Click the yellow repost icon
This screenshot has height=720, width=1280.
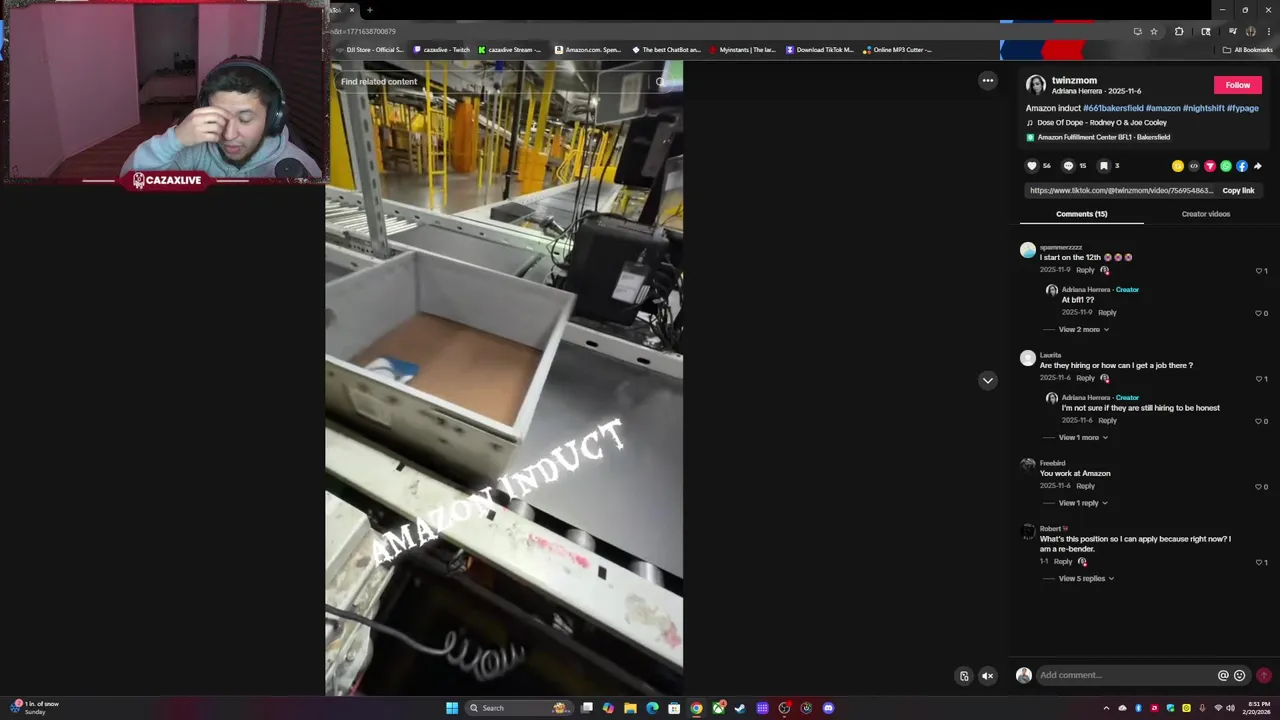[1177, 166]
